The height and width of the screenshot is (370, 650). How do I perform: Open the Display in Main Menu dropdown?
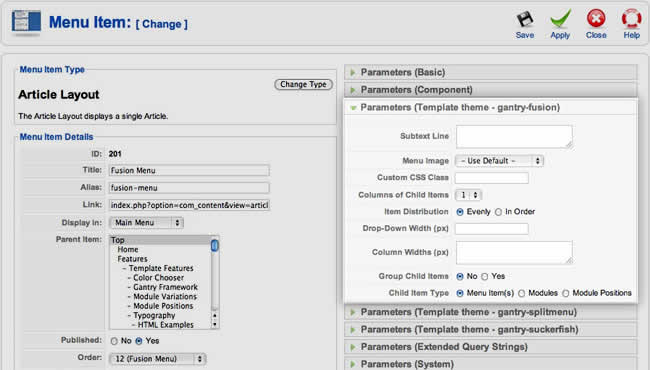146,222
